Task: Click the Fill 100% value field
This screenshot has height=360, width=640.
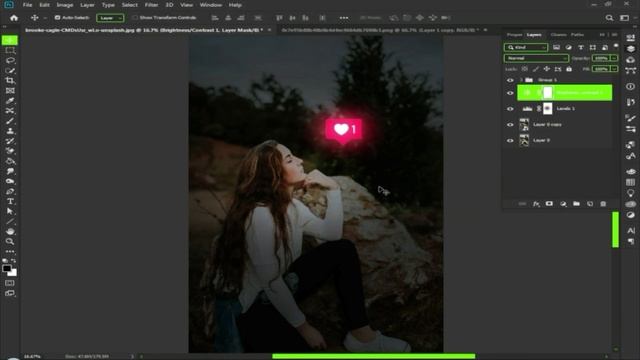Action: (x=601, y=69)
